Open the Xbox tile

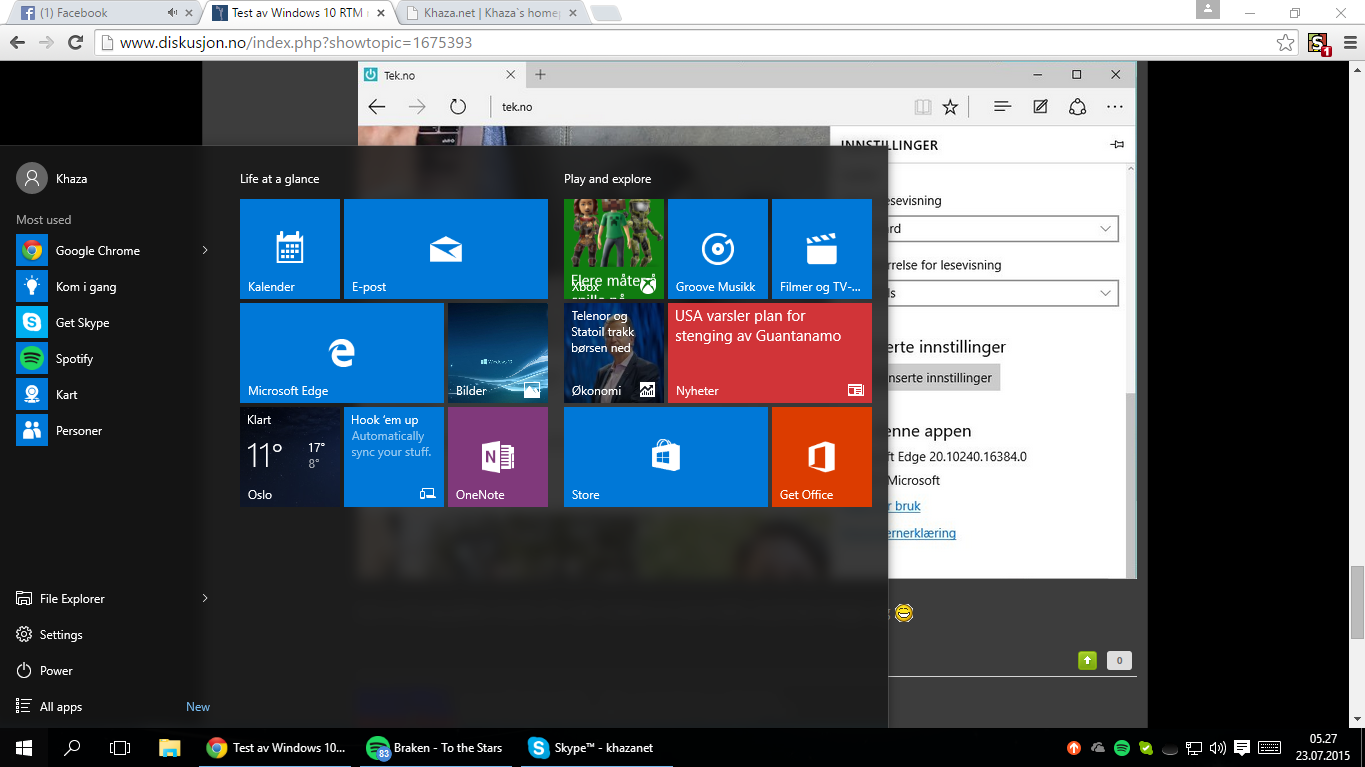coord(614,249)
